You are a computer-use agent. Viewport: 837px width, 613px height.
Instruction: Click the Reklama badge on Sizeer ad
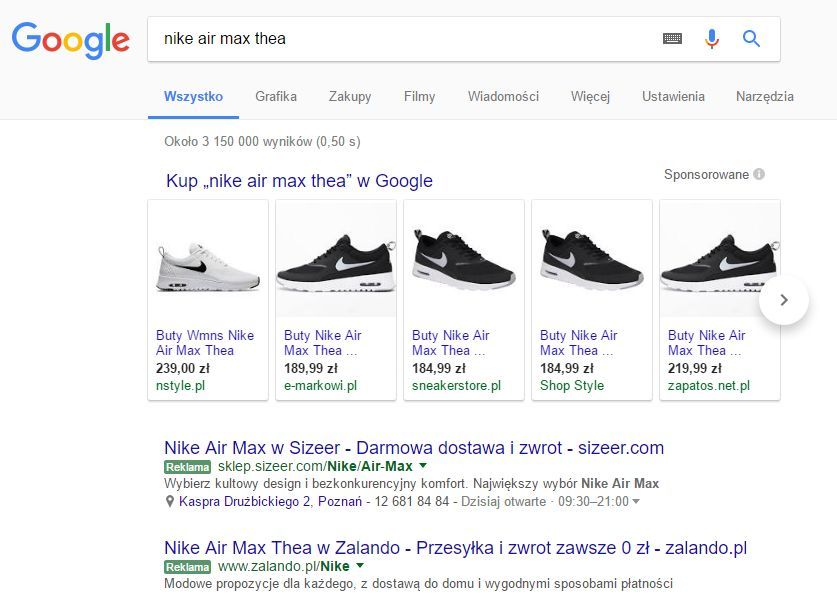[x=187, y=467]
